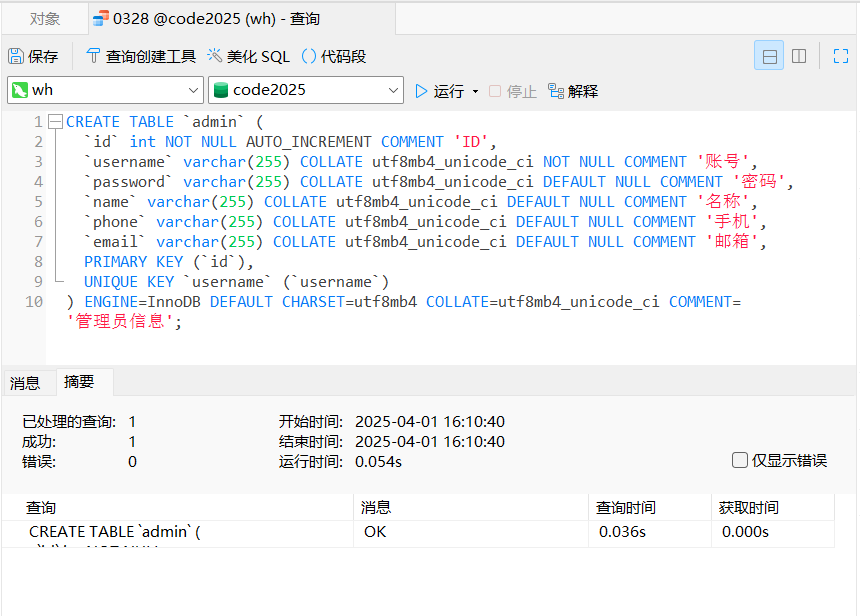Switch to side-by-side layout icon
This screenshot has width=860, height=616.
coord(799,56)
